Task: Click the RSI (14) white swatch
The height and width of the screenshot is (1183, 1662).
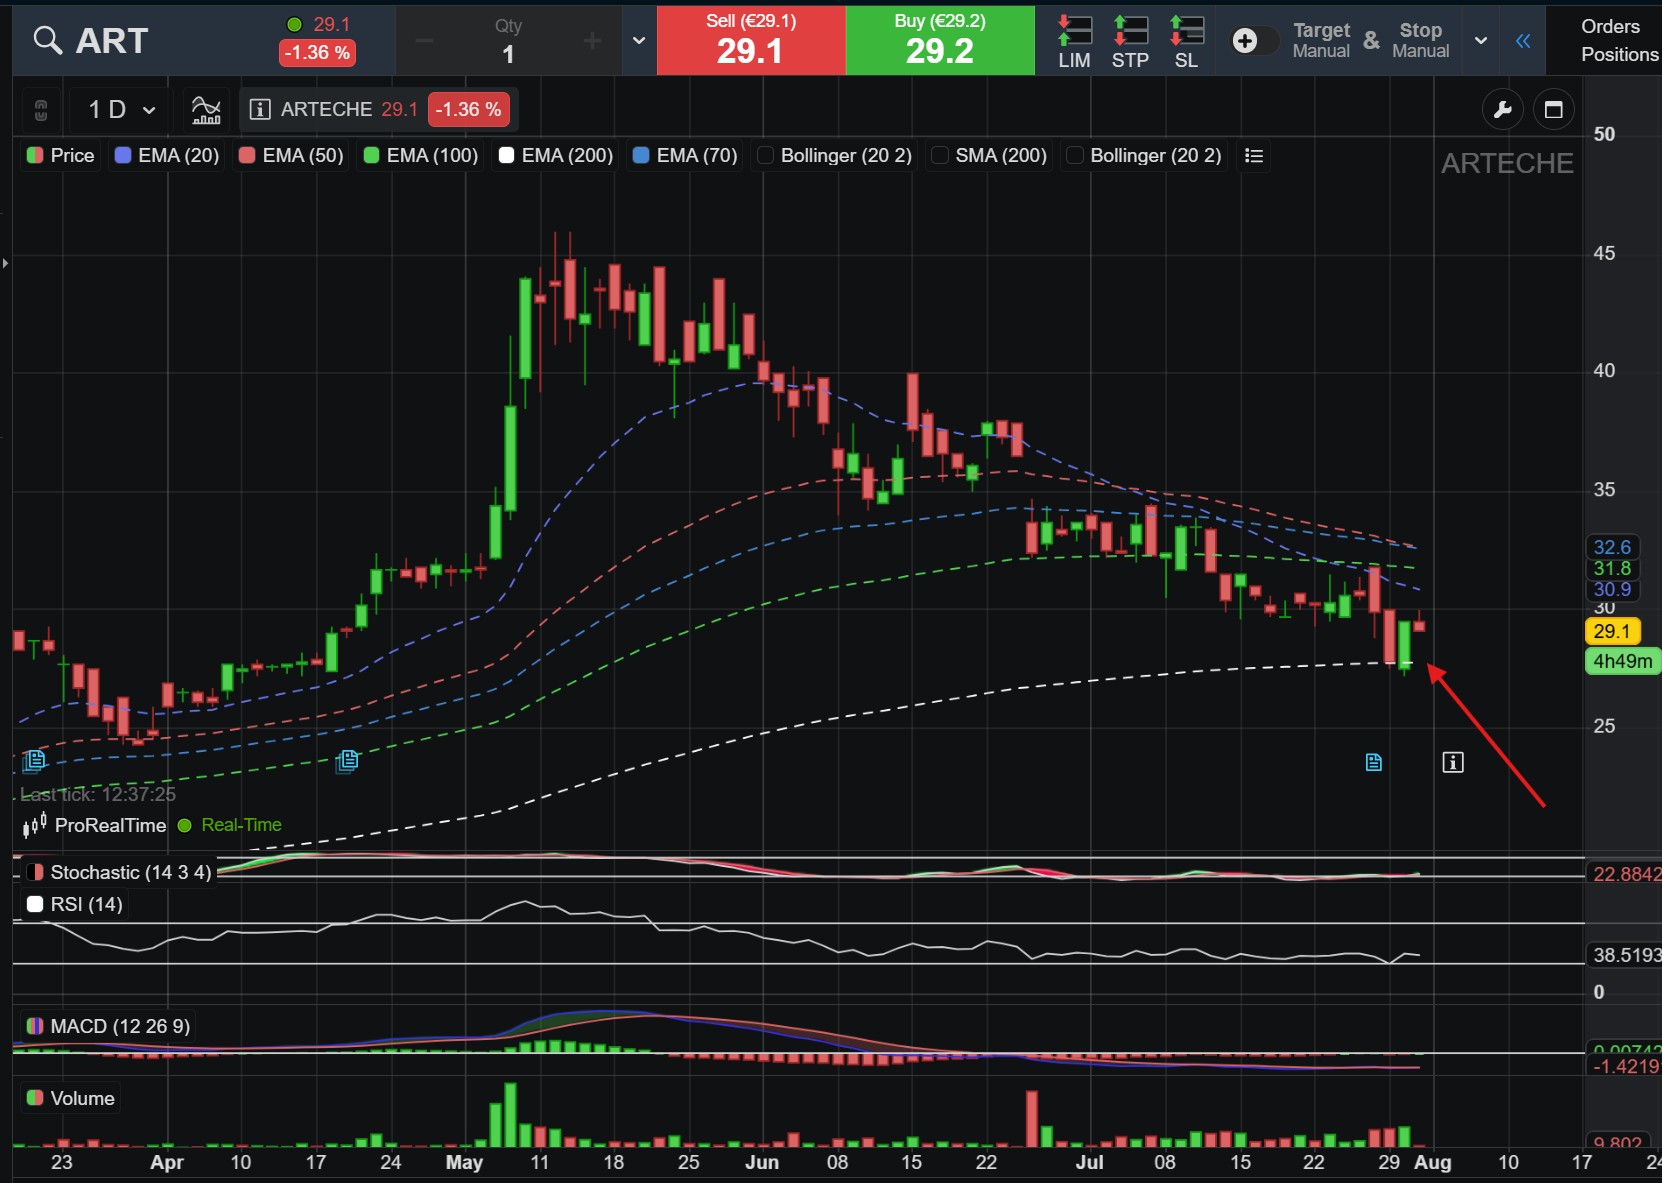Action: tap(35, 904)
